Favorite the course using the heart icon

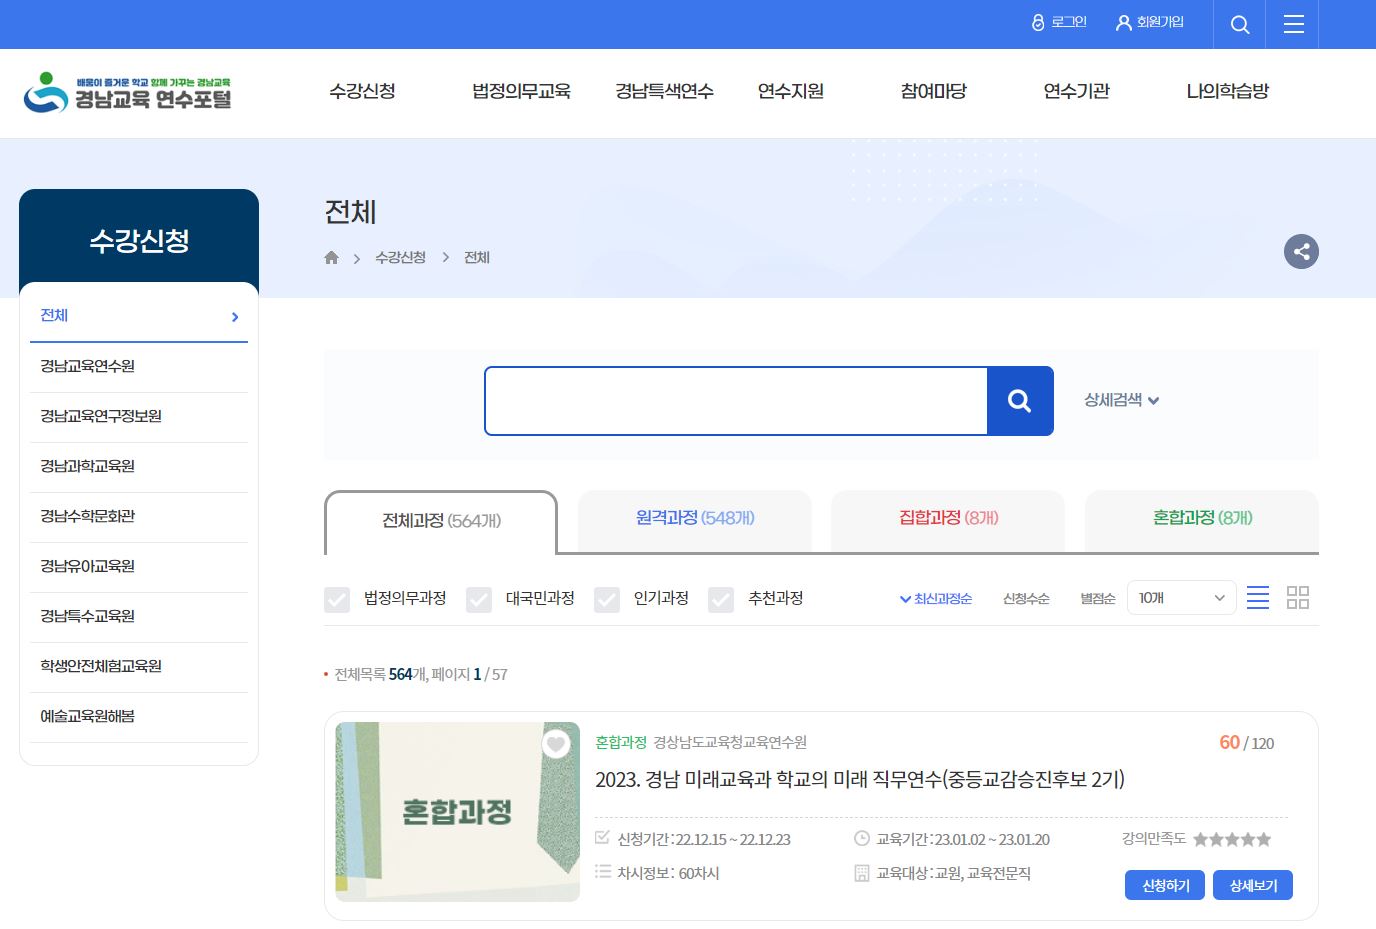(x=556, y=744)
